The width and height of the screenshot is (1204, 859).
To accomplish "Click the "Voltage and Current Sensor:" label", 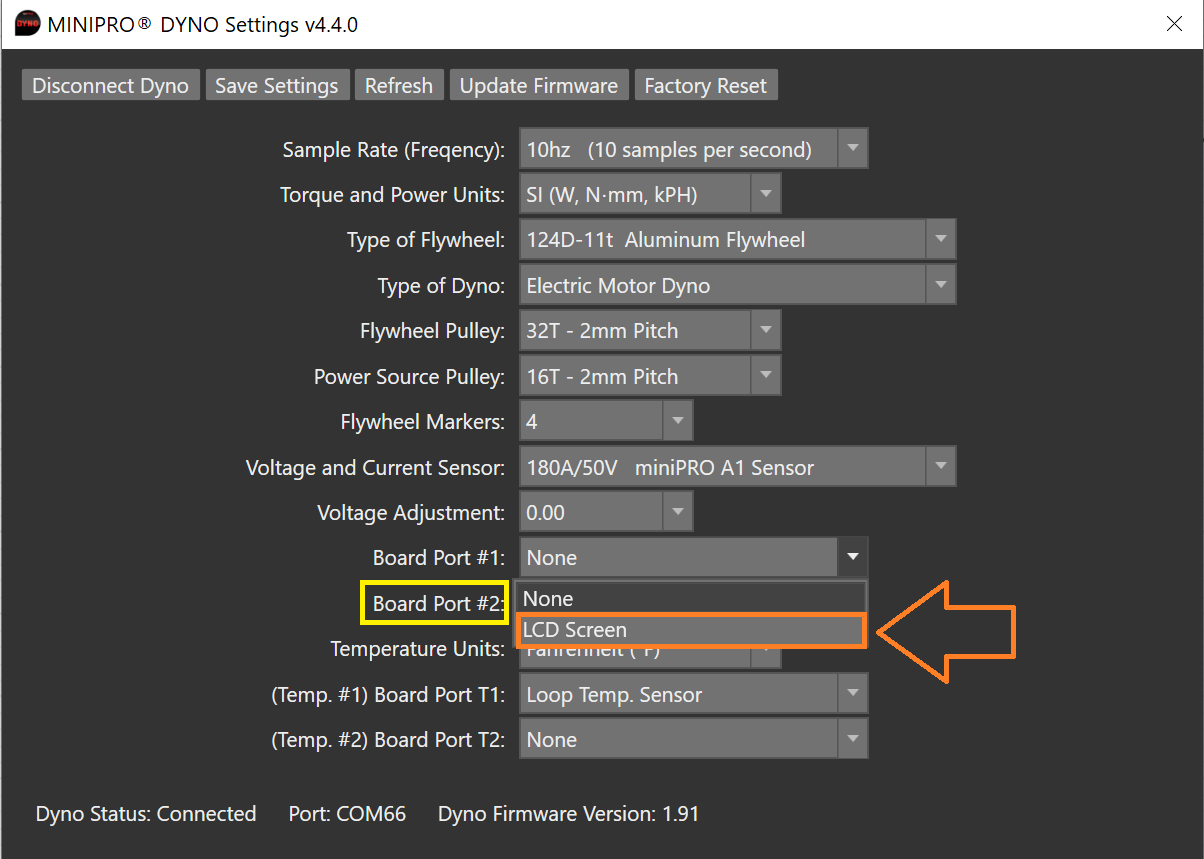I will (x=376, y=468).
